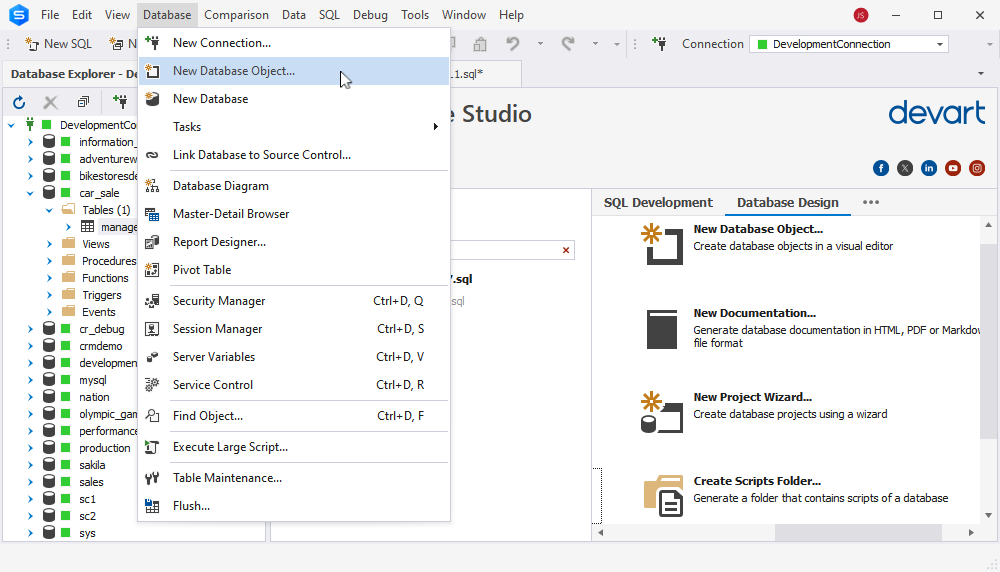Collapse the car_sale database node
1000x572 pixels.
pos(29,193)
